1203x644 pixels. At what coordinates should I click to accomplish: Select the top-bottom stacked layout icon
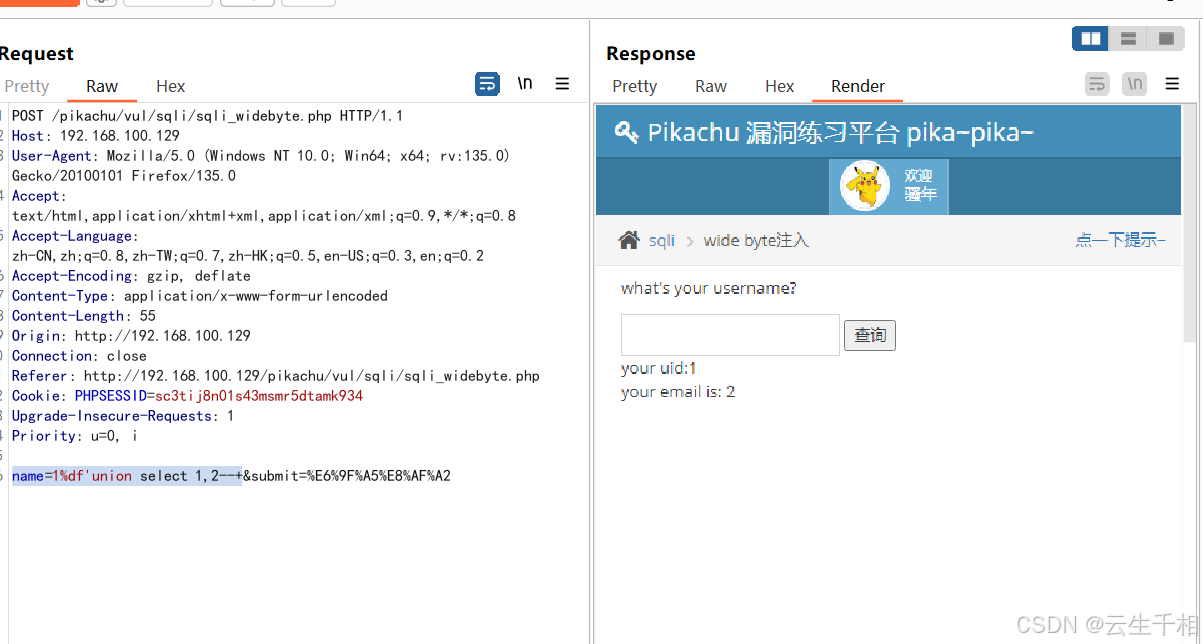coord(1128,39)
